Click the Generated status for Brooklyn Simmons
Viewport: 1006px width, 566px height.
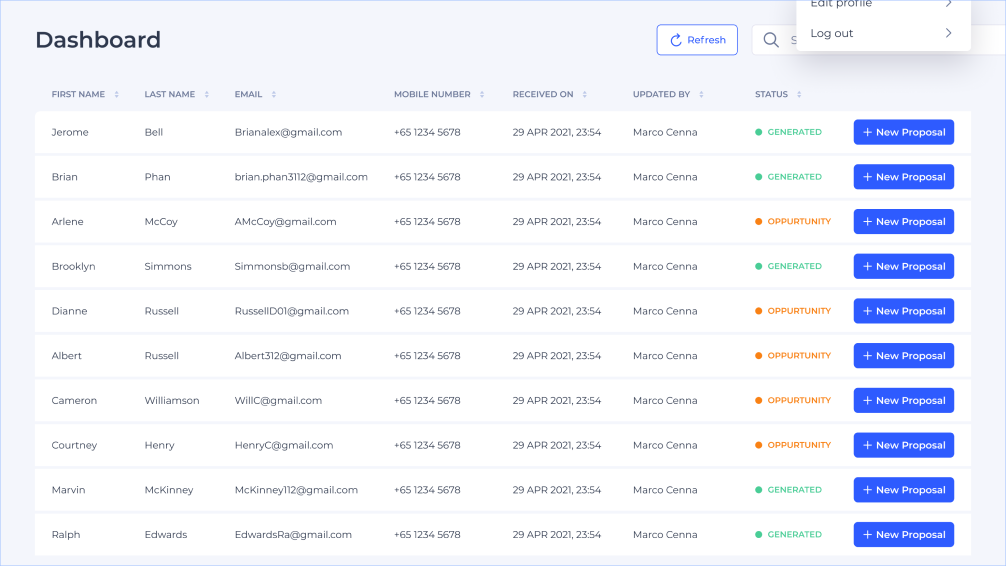click(794, 267)
